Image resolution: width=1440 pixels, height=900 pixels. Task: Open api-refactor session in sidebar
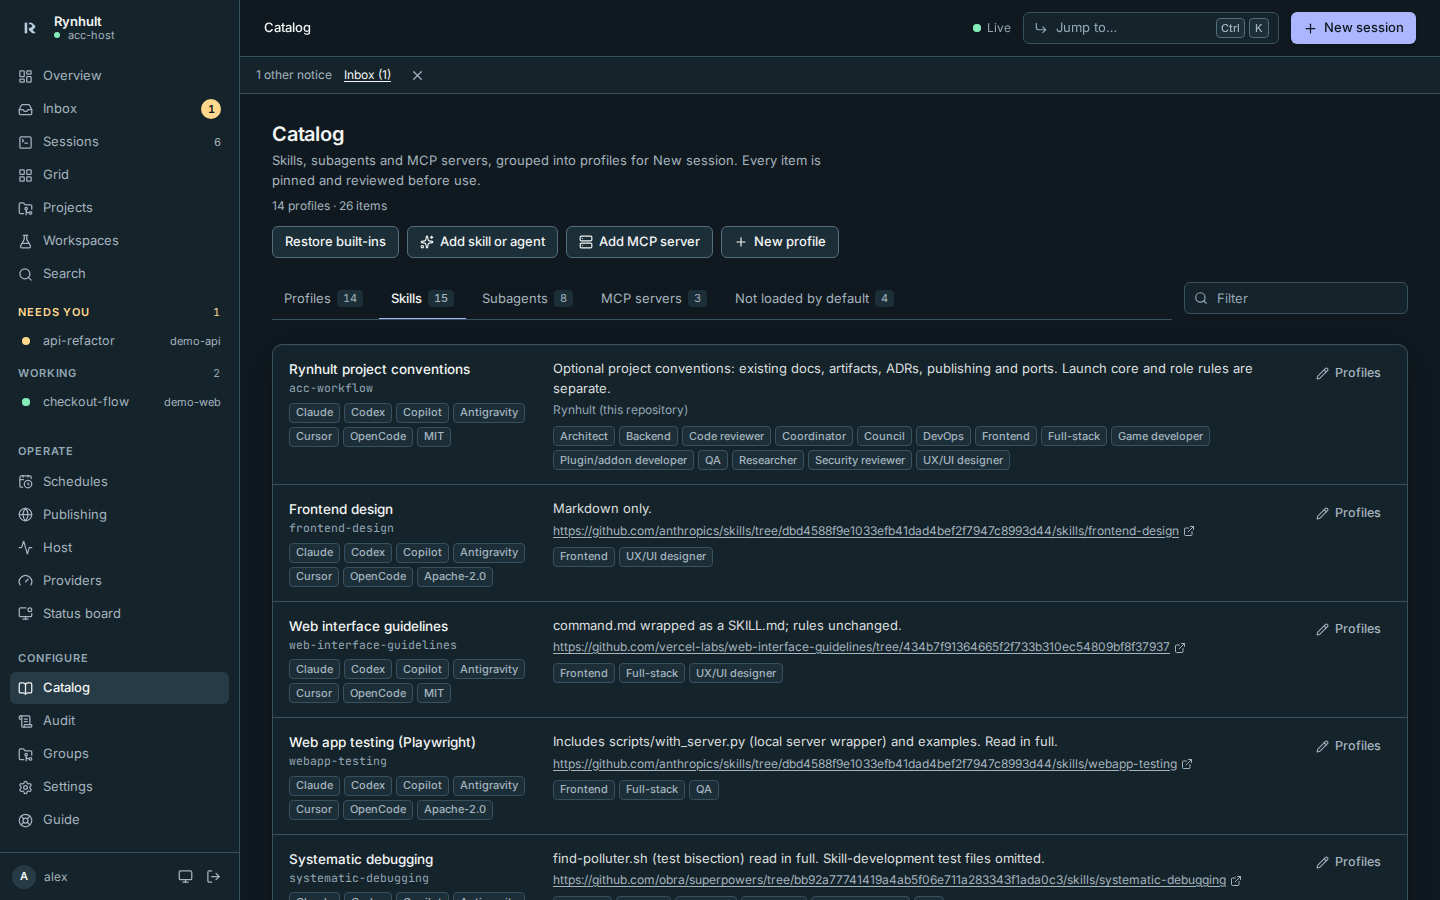[119, 341]
